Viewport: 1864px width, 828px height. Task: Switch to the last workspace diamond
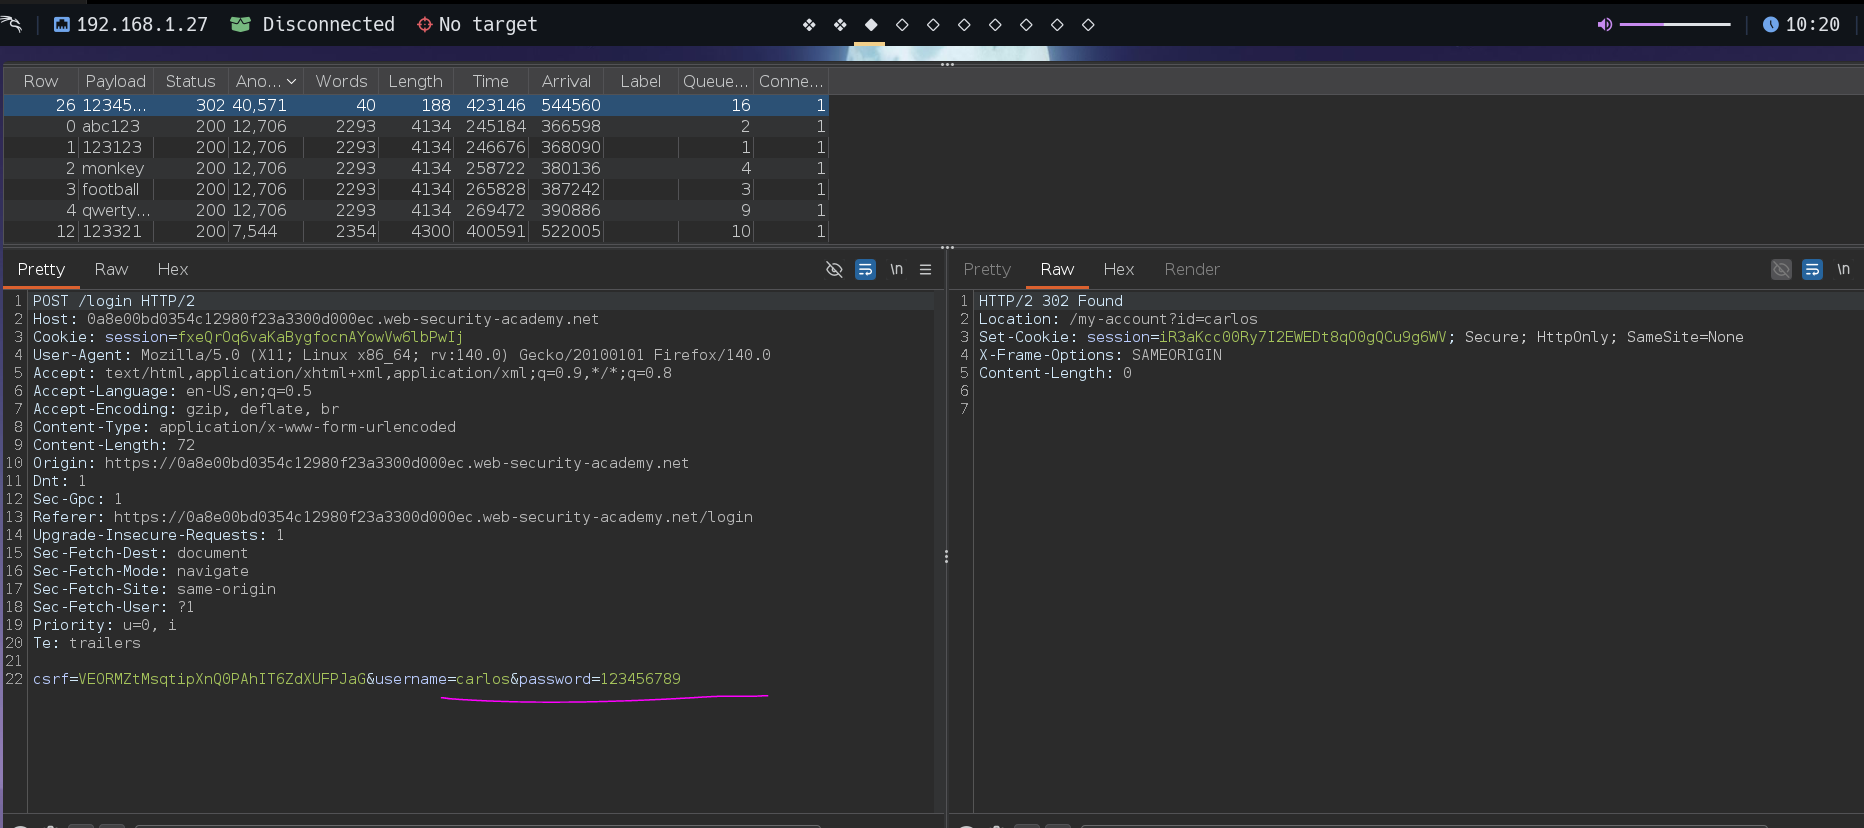coord(1088,25)
